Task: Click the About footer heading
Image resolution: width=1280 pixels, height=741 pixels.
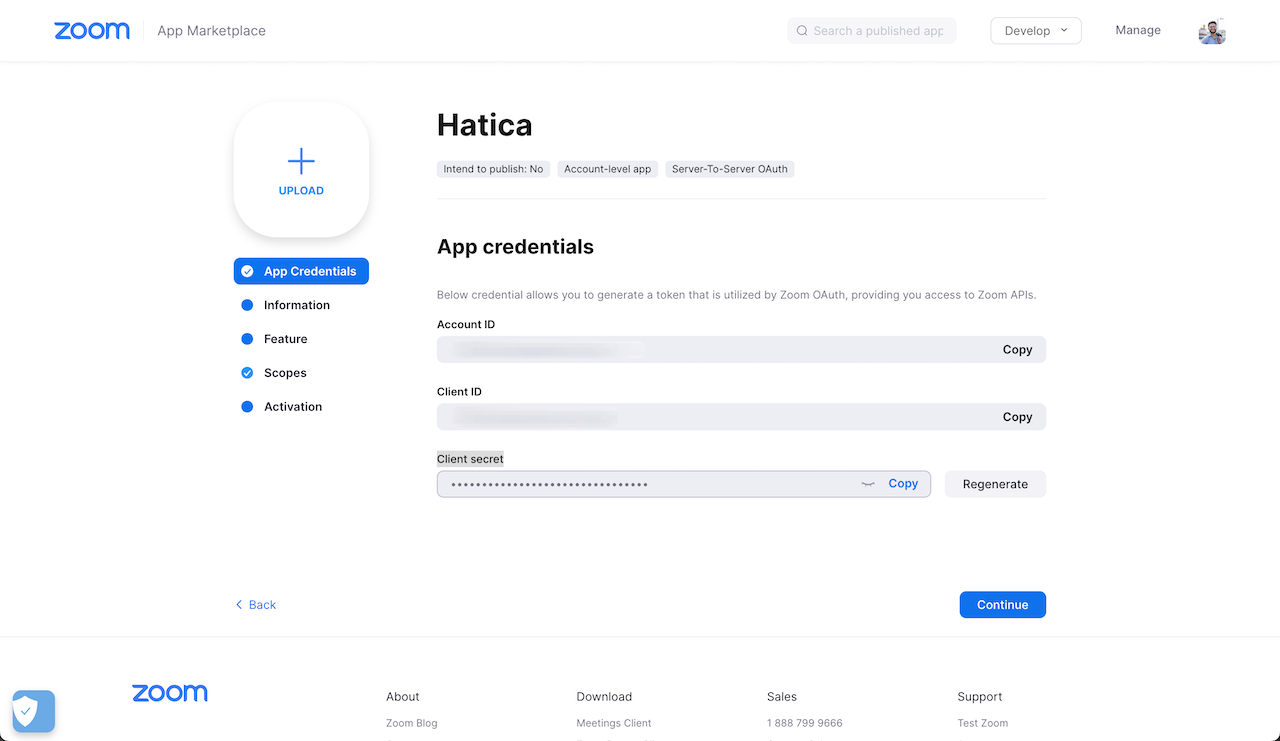Action: click(x=403, y=697)
